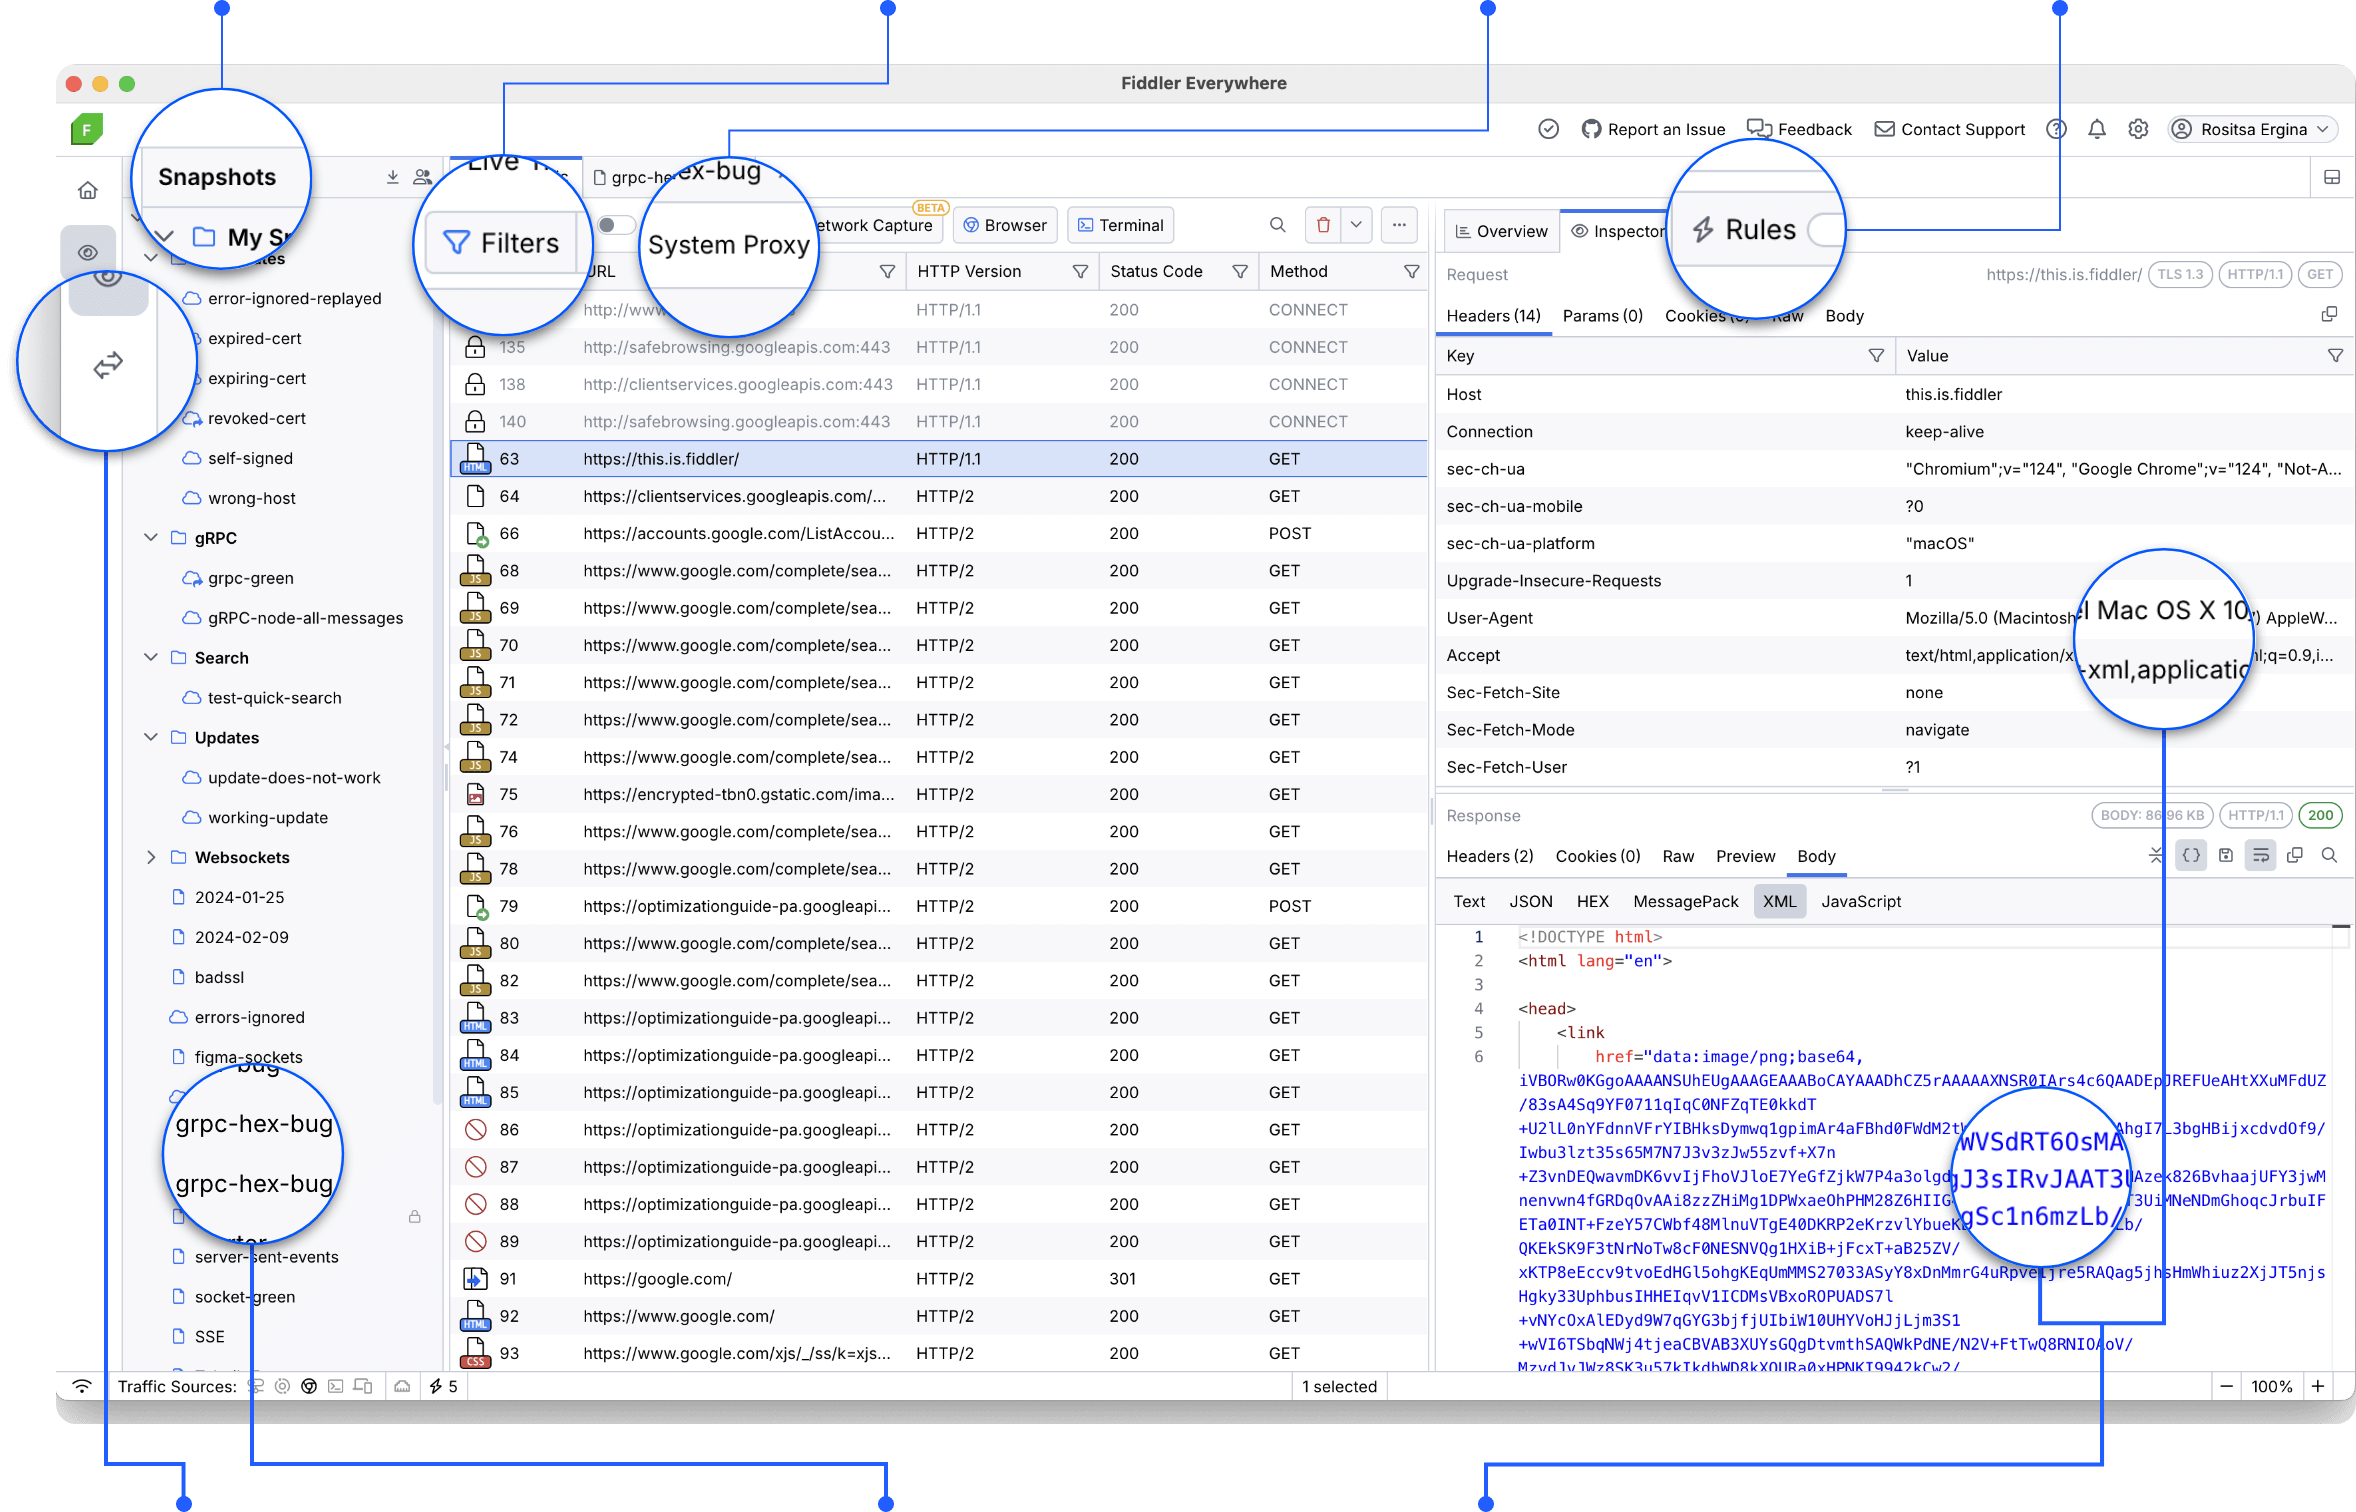
Task: Switch to the Overview tab
Action: click(x=1500, y=231)
